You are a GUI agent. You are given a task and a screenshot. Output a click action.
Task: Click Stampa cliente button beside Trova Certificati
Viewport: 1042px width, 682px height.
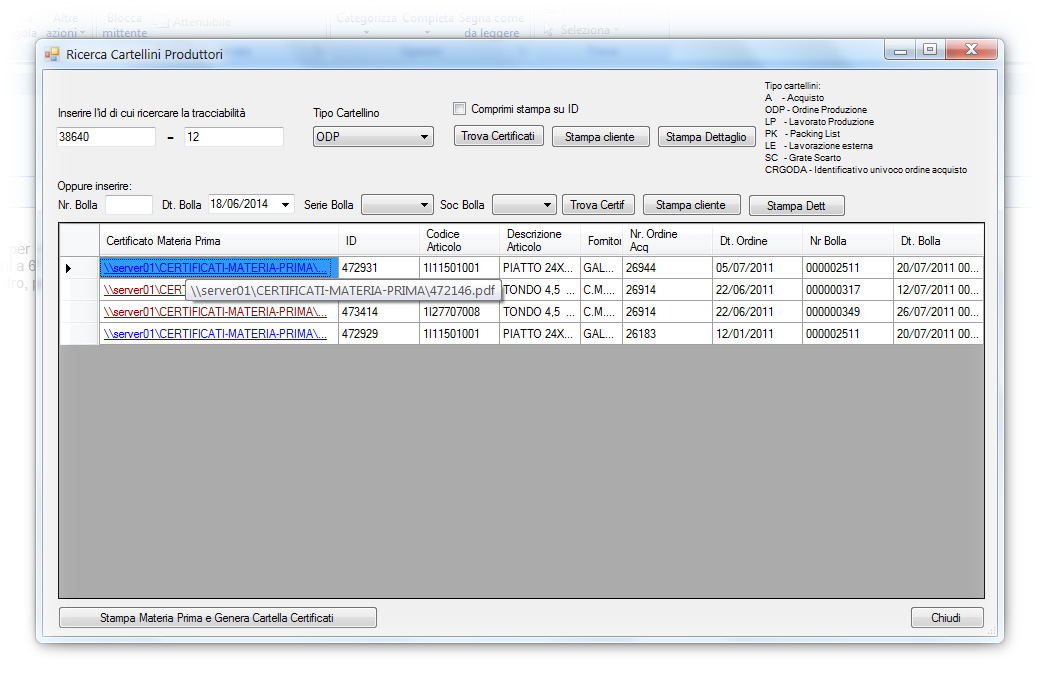click(600, 137)
